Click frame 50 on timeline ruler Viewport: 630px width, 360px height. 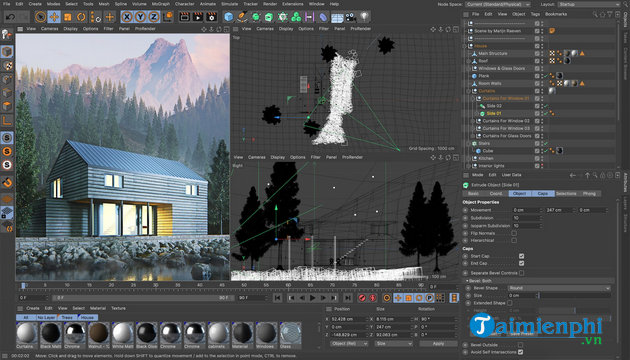coord(244,286)
